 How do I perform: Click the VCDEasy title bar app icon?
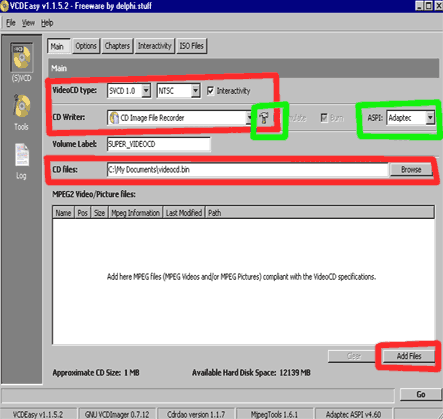[x=4, y=6]
